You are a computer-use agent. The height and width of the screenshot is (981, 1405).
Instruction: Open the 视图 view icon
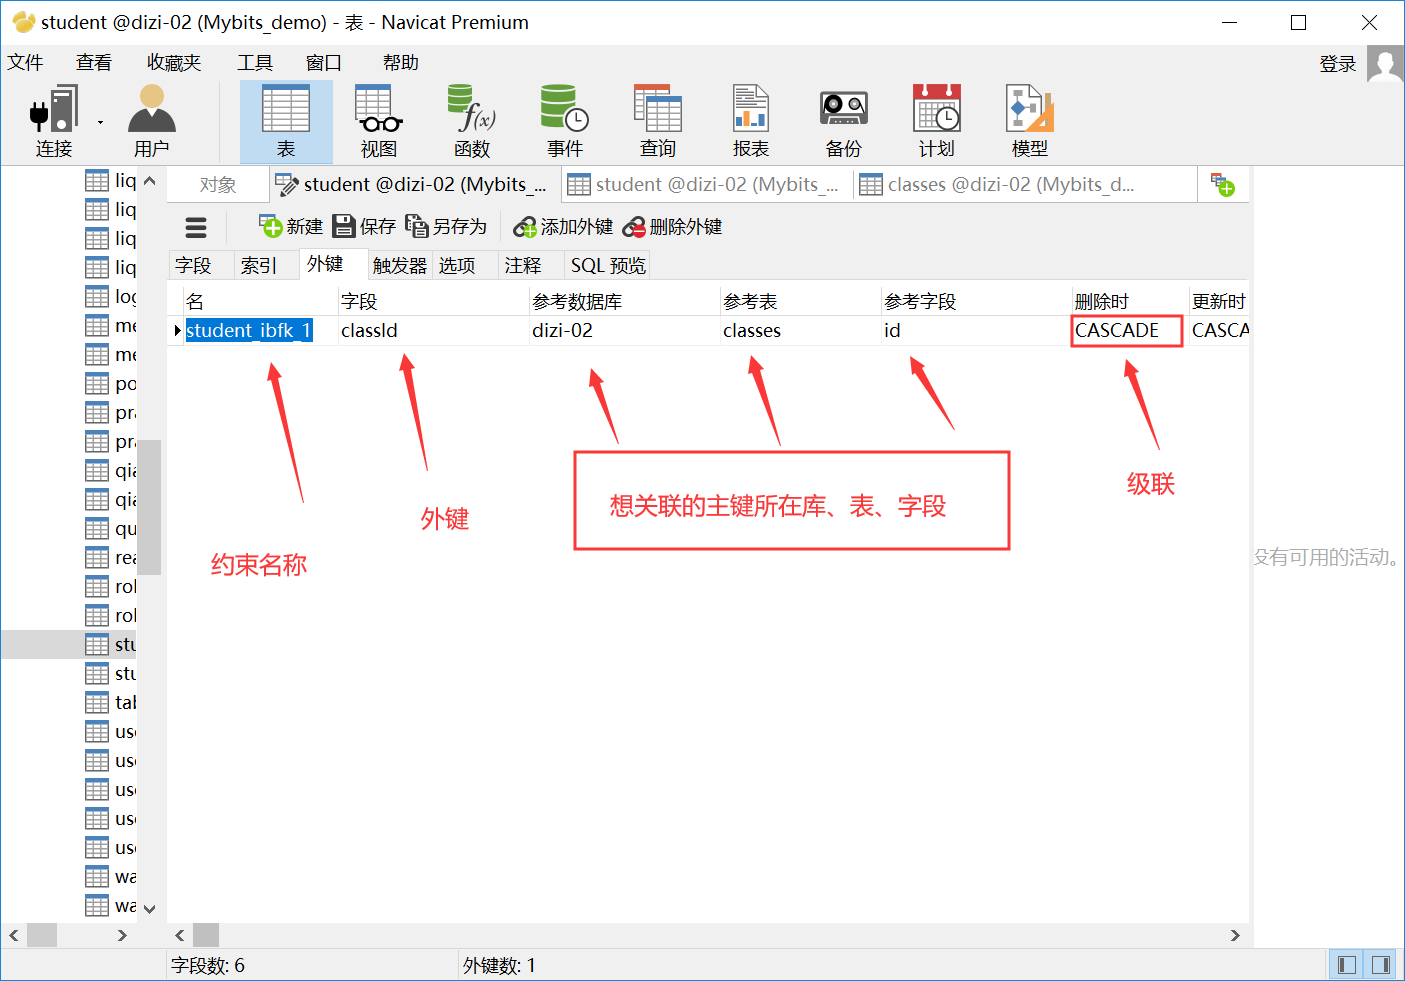pyautogui.click(x=379, y=121)
